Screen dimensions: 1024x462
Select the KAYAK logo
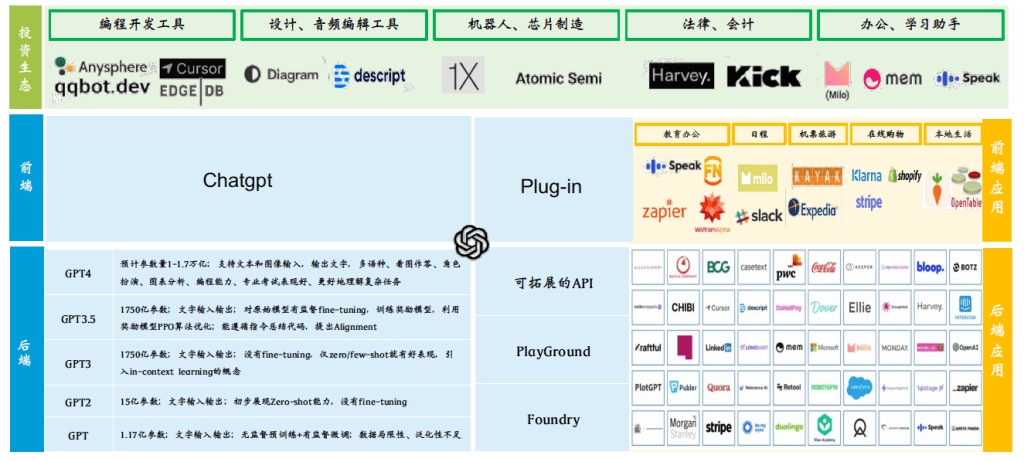tap(817, 176)
